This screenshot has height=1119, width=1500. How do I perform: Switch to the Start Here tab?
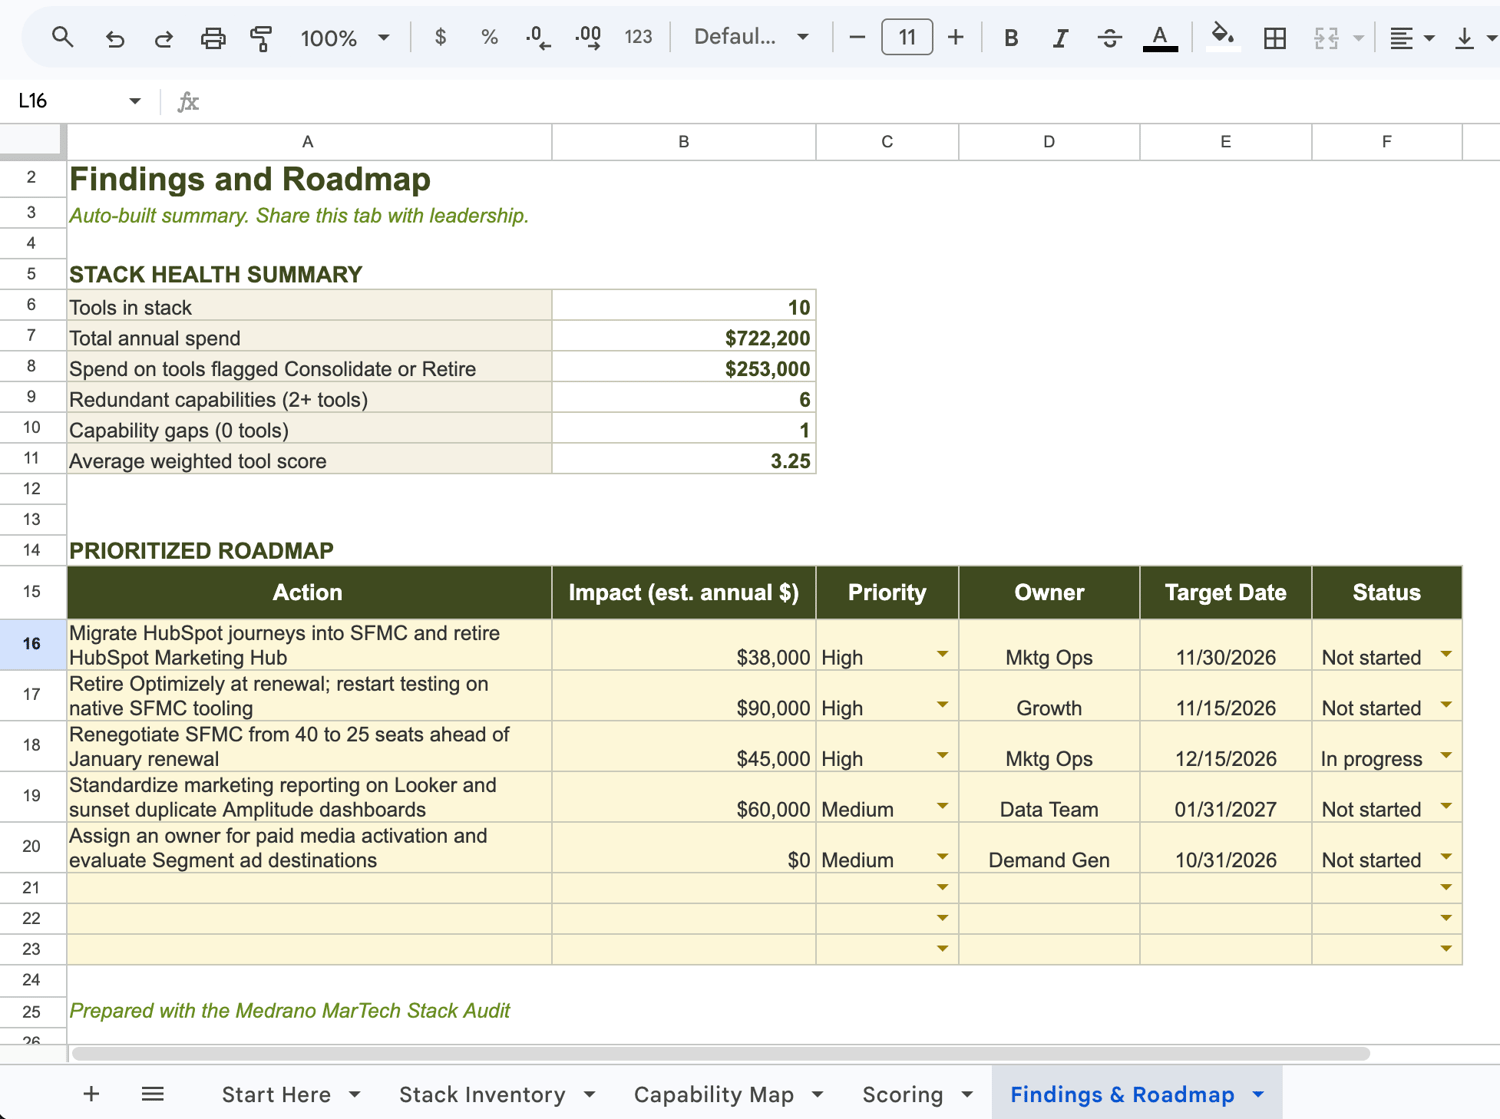[x=276, y=1094]
